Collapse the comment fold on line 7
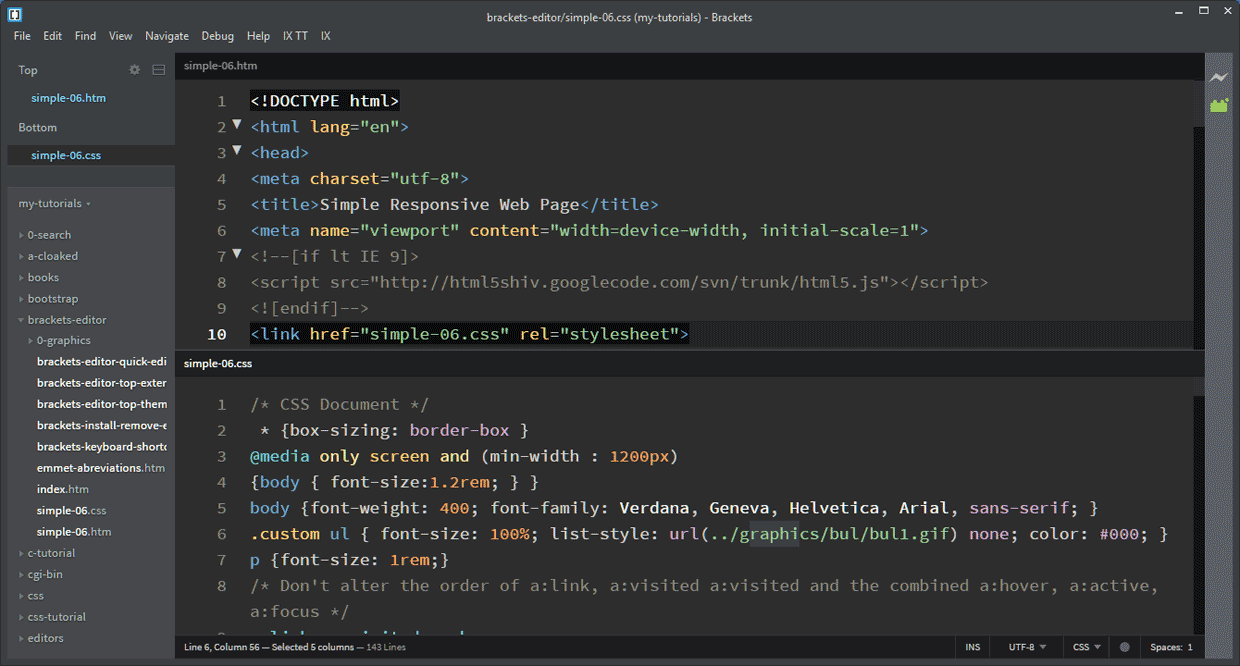Screen dimensions: 1240x666 pyautogui.click(x=237, y=254)
